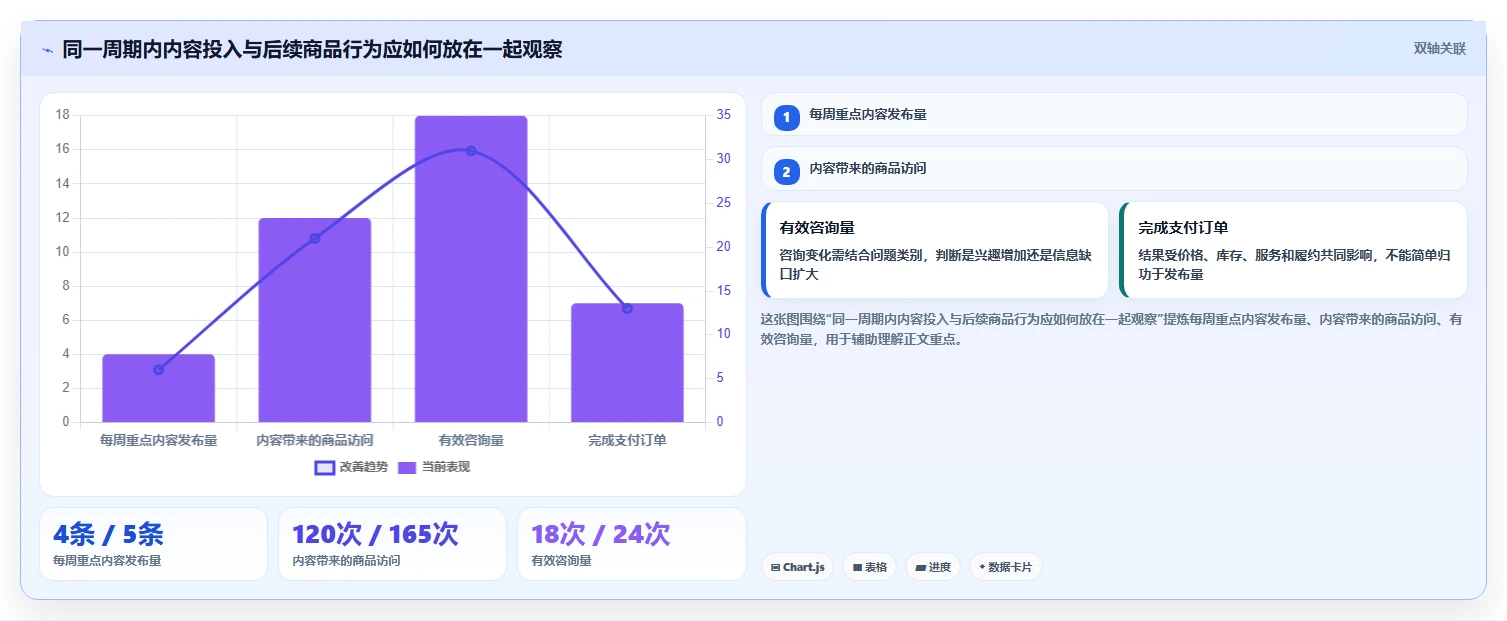Click the summary paragraph starting with 这张图围绕

coord(1112,329)
